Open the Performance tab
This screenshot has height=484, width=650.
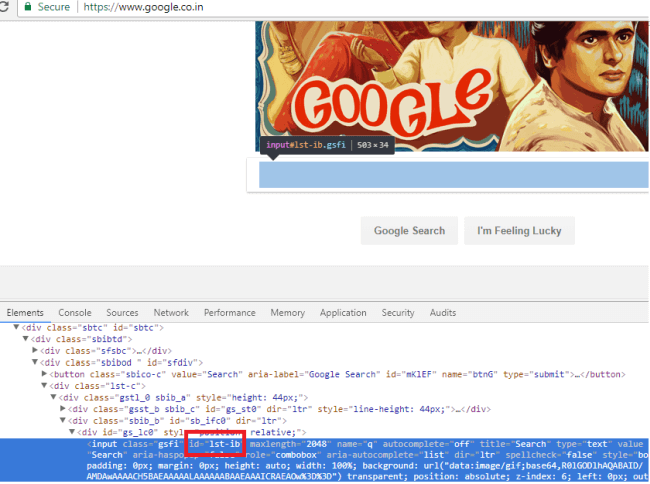[229, 313]
